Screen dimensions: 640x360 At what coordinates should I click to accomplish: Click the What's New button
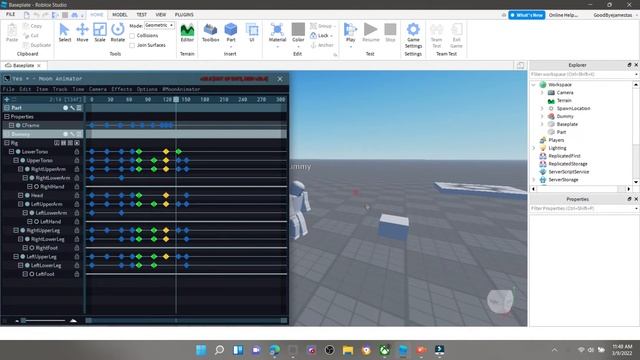click(527, 15)
